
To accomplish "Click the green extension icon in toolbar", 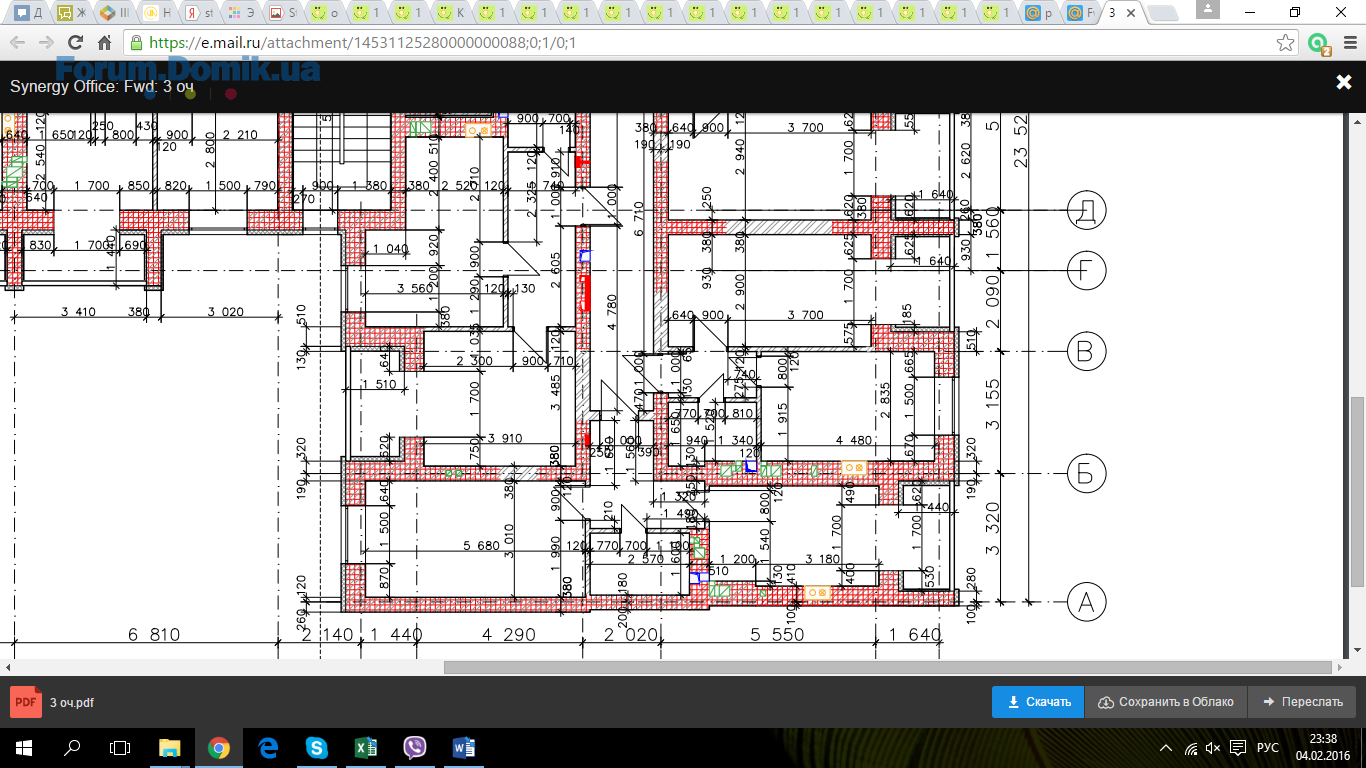I will pos(1318,43).
